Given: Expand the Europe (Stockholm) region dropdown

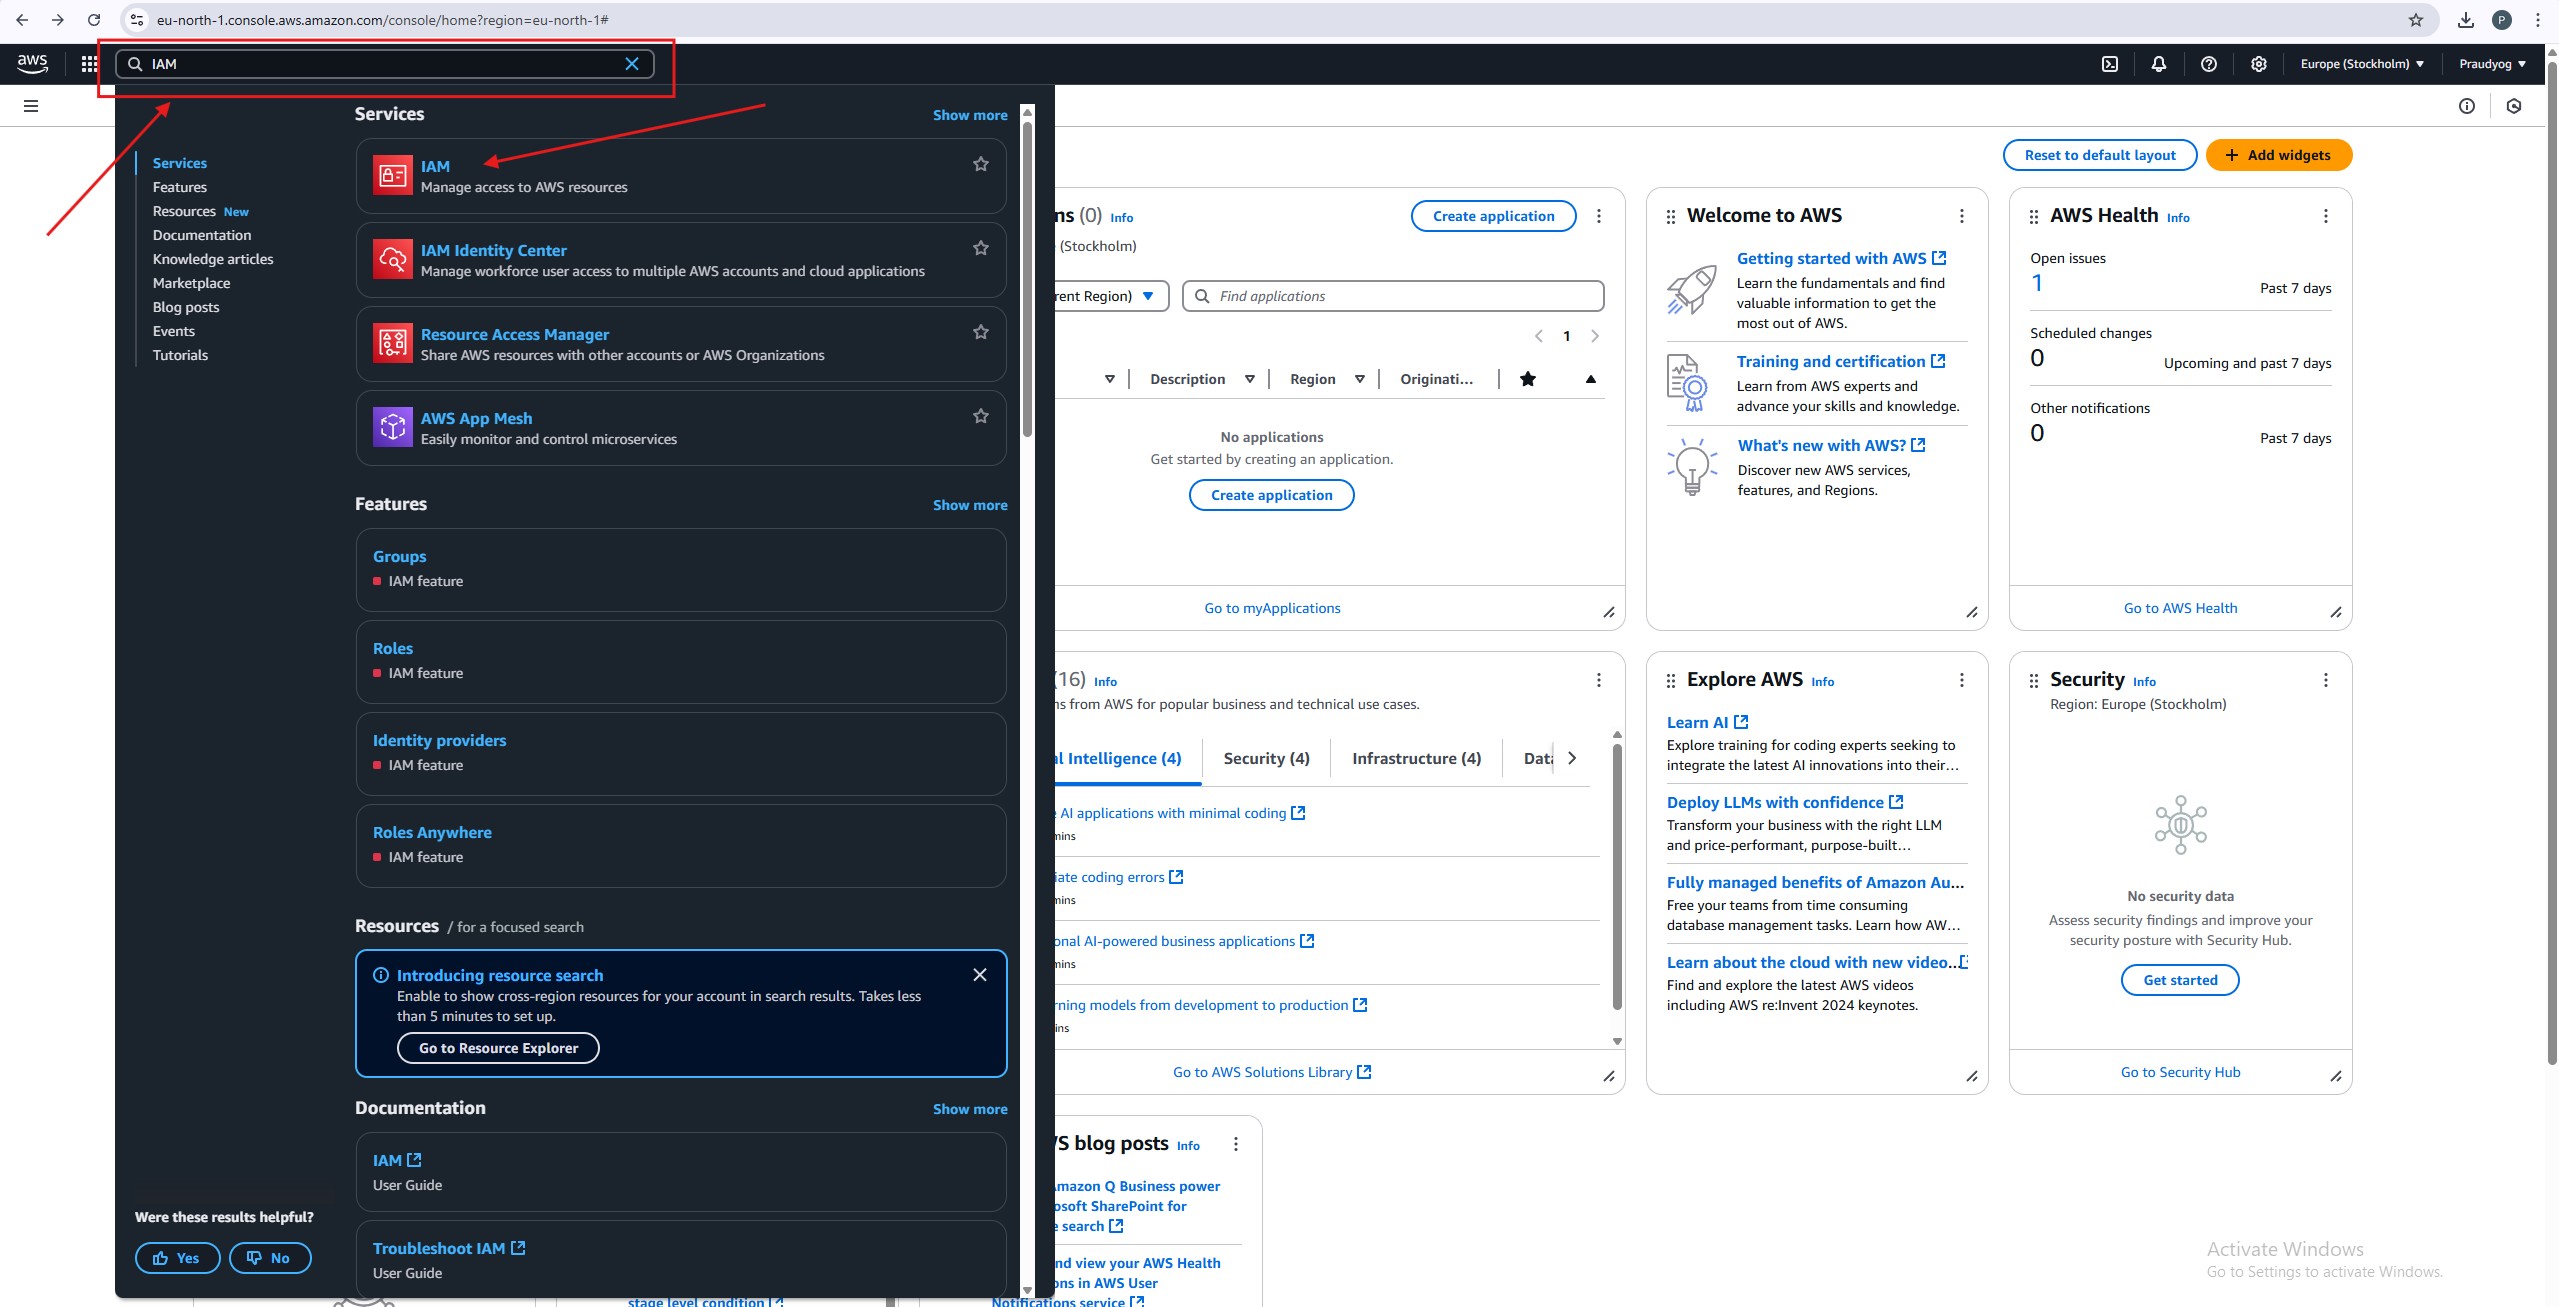Looking at the screenshot, I should pyautogui.click(x=2362, y=64).
